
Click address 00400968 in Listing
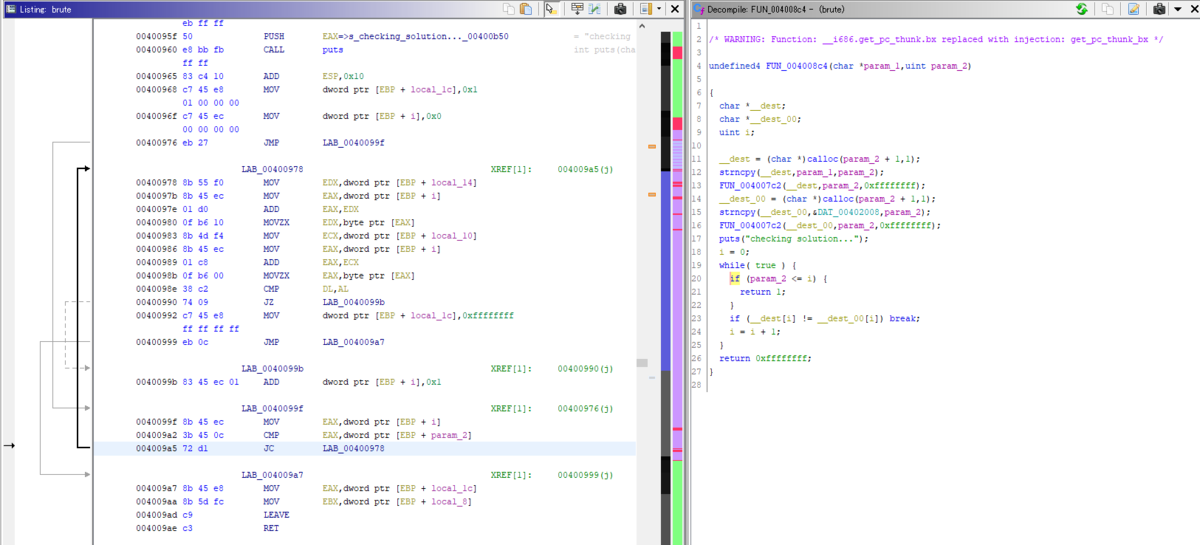[x=158, y=89]
